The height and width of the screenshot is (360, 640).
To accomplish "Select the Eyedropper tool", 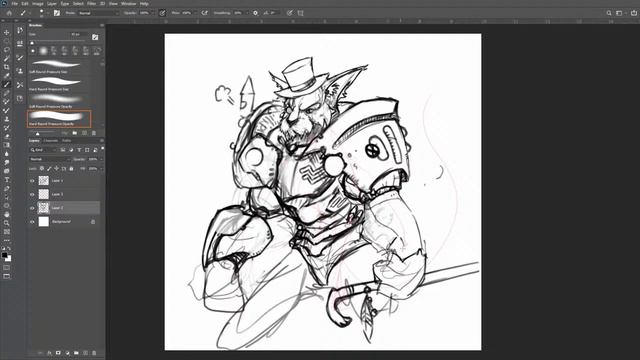I will [x=7, y=76].
